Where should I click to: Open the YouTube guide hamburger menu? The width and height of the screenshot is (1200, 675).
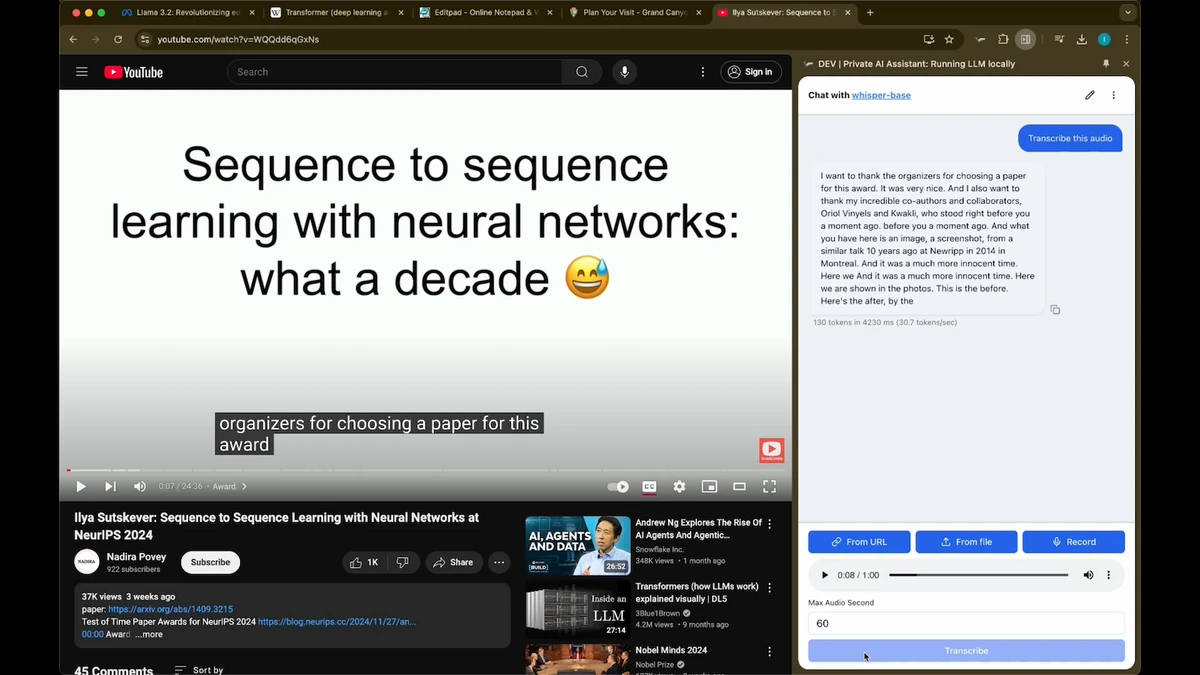[x=82, y=72]
